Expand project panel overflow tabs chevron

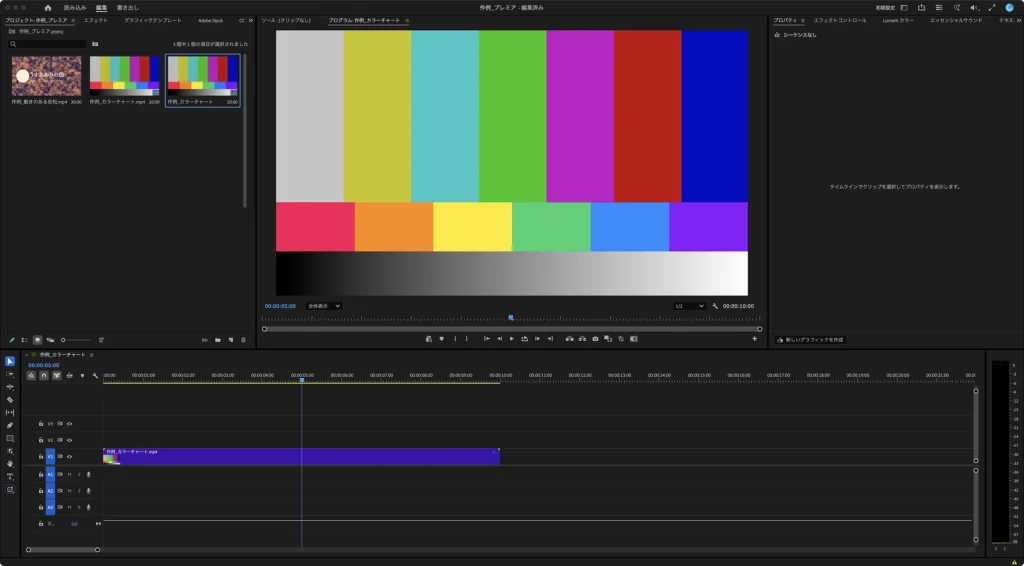[251, 21]
